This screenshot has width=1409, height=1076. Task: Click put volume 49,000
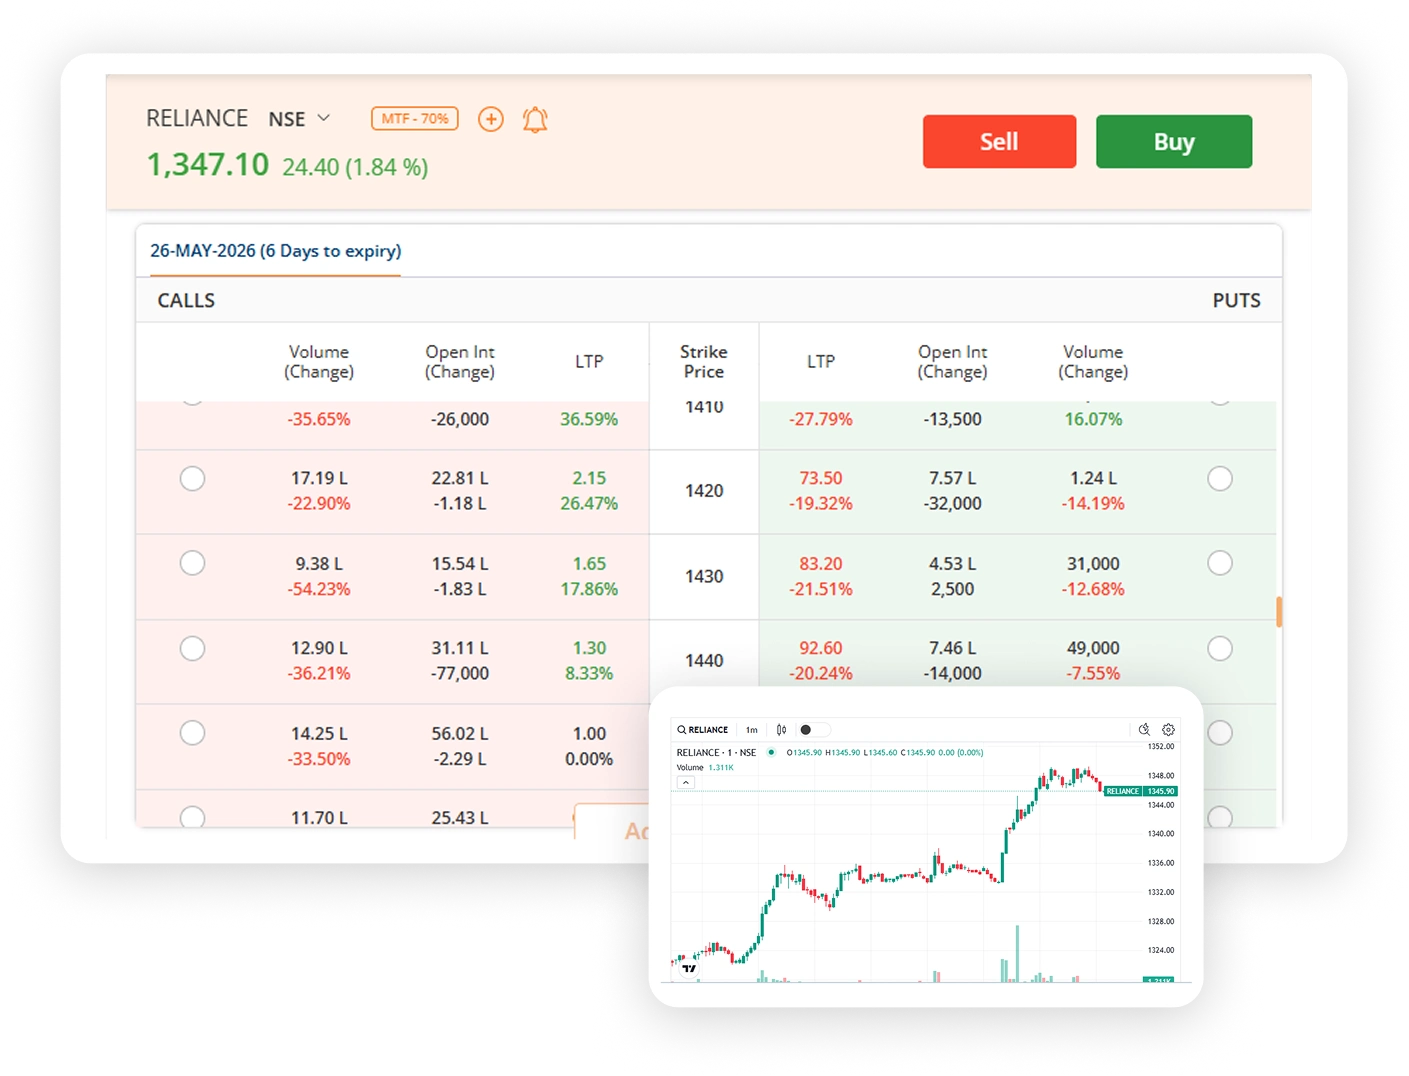click(x=1093, y=648)
